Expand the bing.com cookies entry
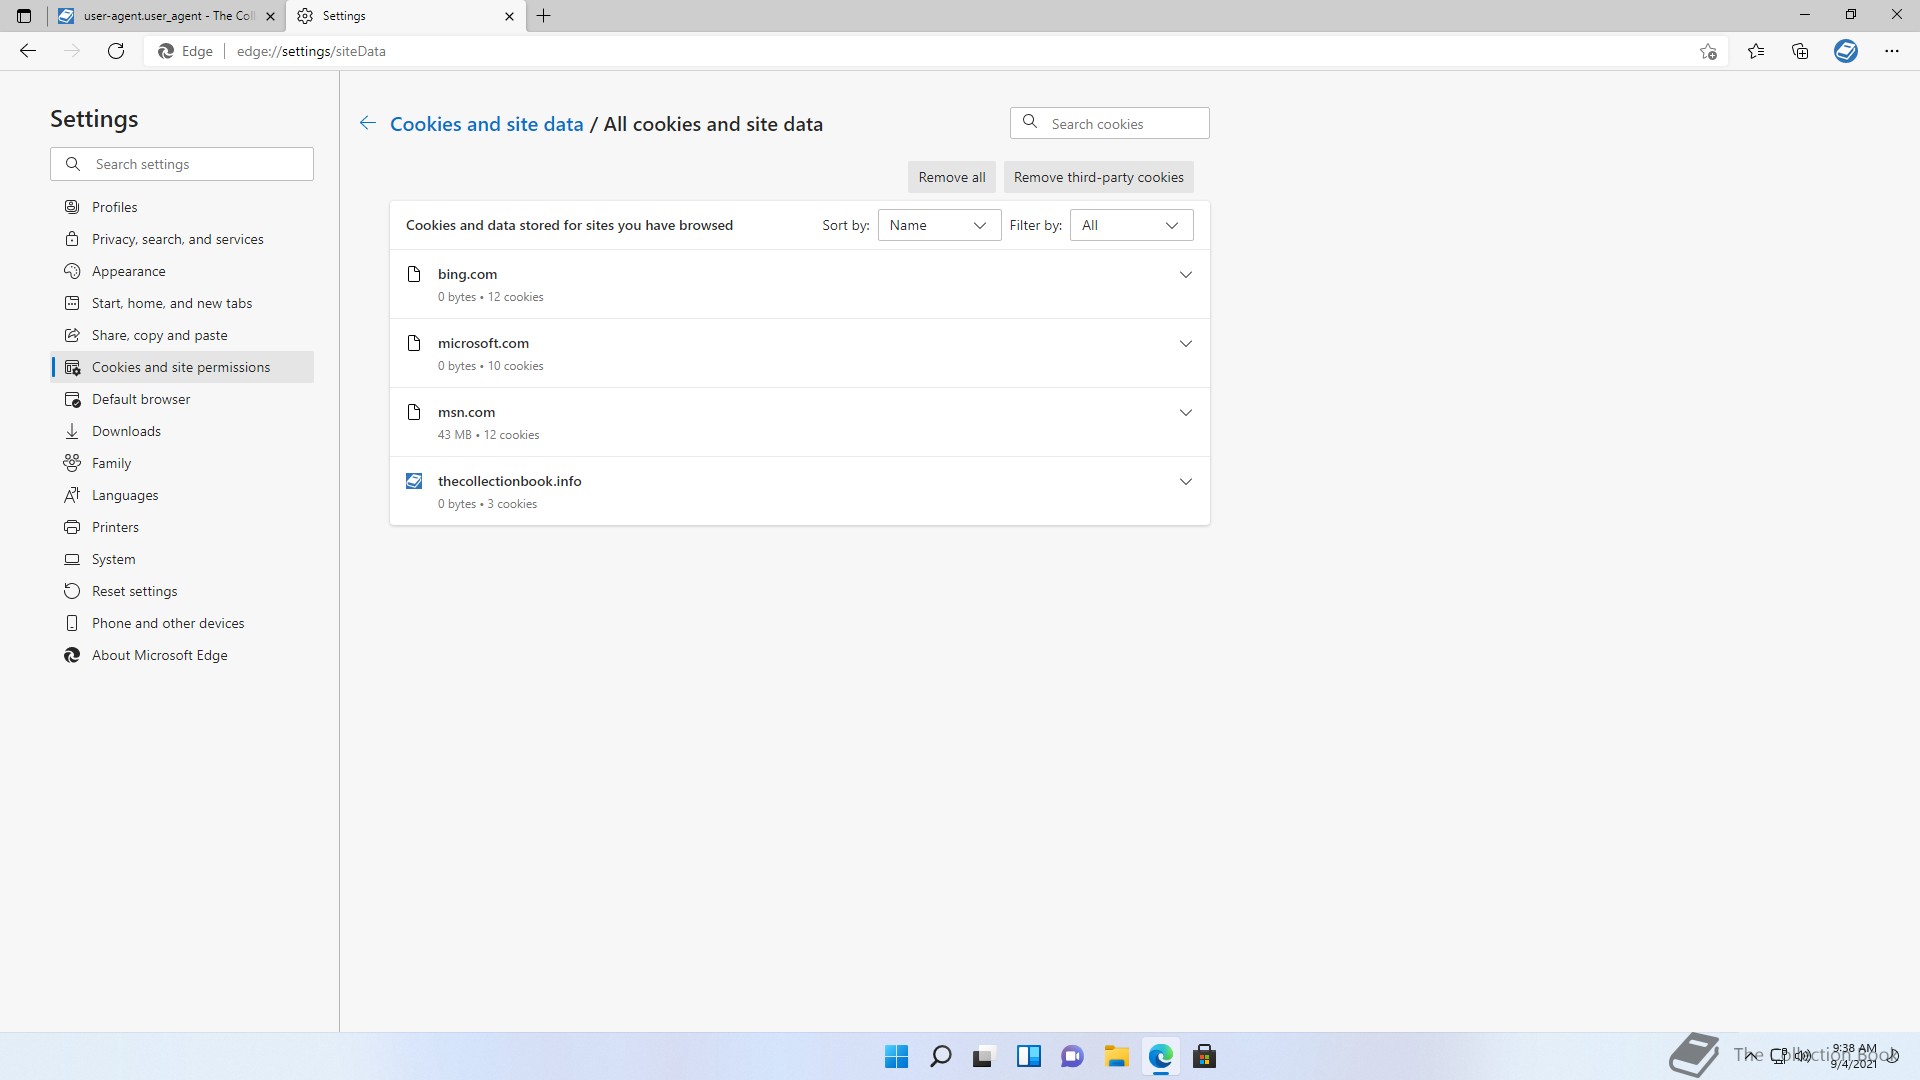Viewport: 1920px width, 1080px height. pos(1186,274)
